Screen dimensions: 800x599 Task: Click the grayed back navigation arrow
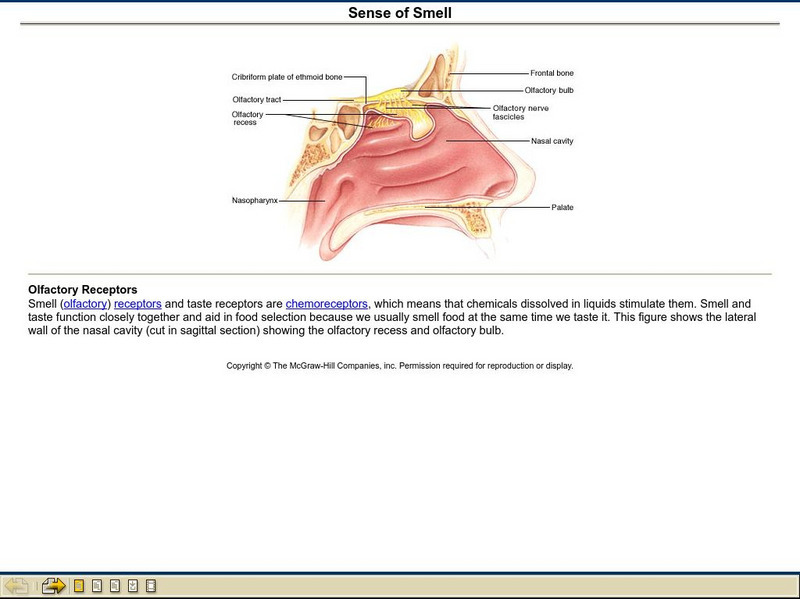pyautogui.click(x=17, y=585)
